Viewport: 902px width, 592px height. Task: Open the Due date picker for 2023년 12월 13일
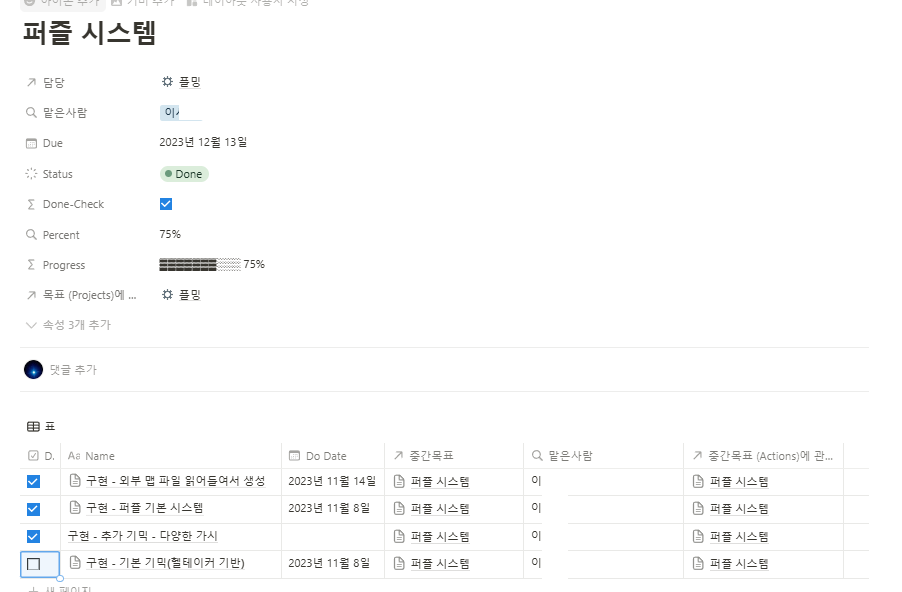[204, 143]
